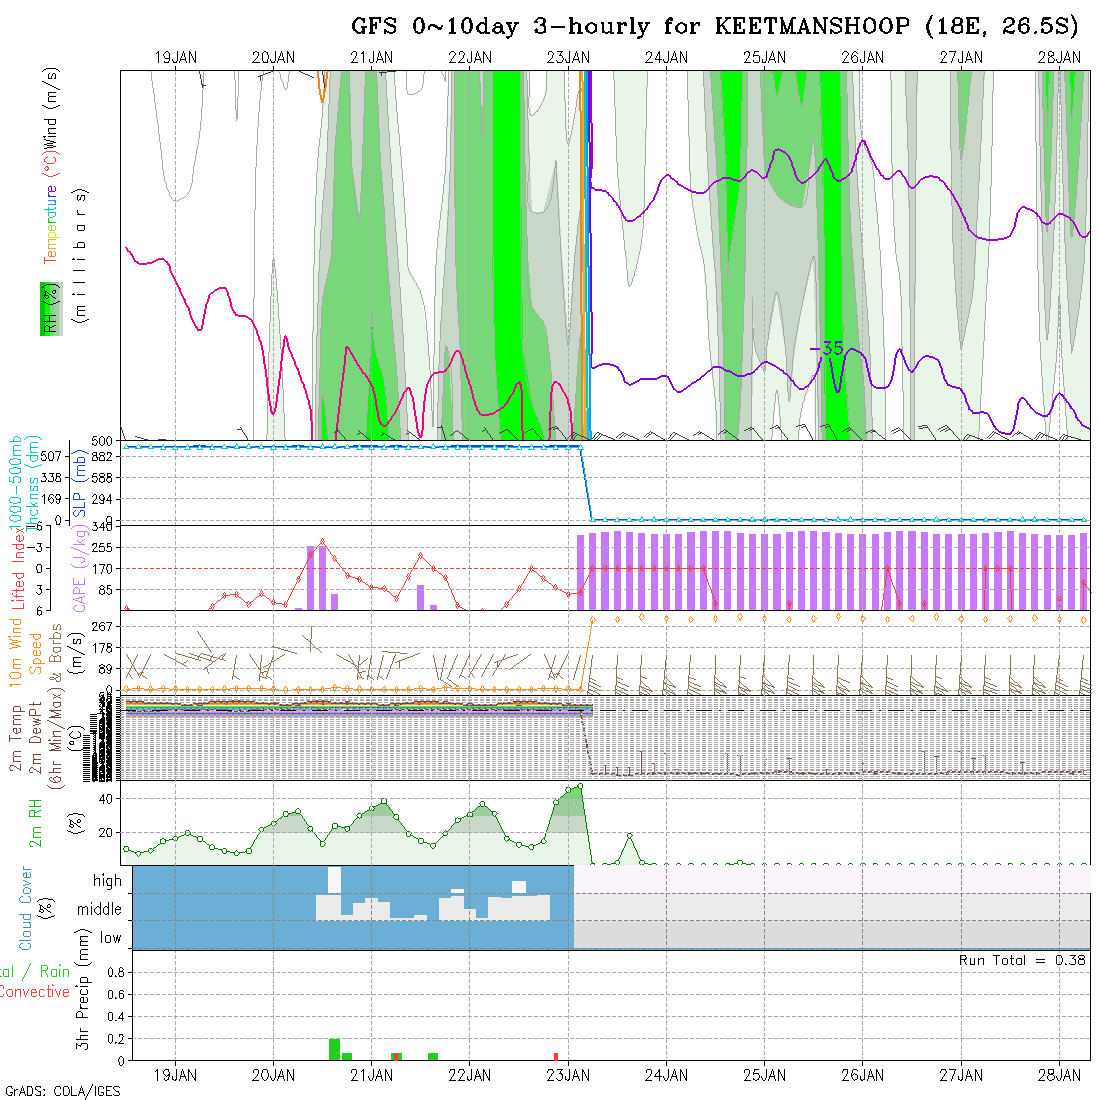Click the 24JAN date on top axis

click(666, 58)
